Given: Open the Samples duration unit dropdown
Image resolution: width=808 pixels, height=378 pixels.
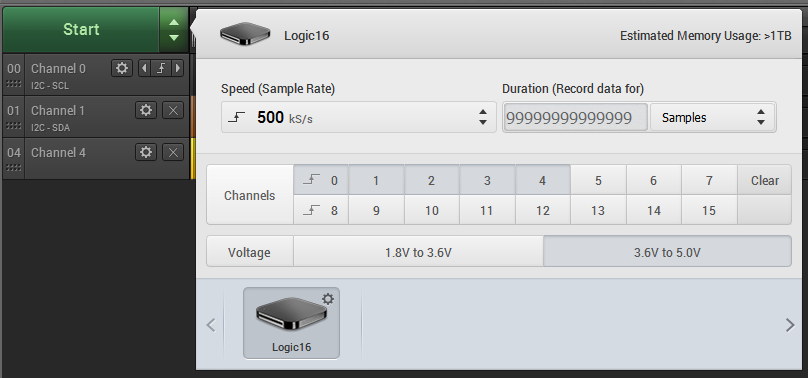Looking at the screenshot, I should point(713,117).
